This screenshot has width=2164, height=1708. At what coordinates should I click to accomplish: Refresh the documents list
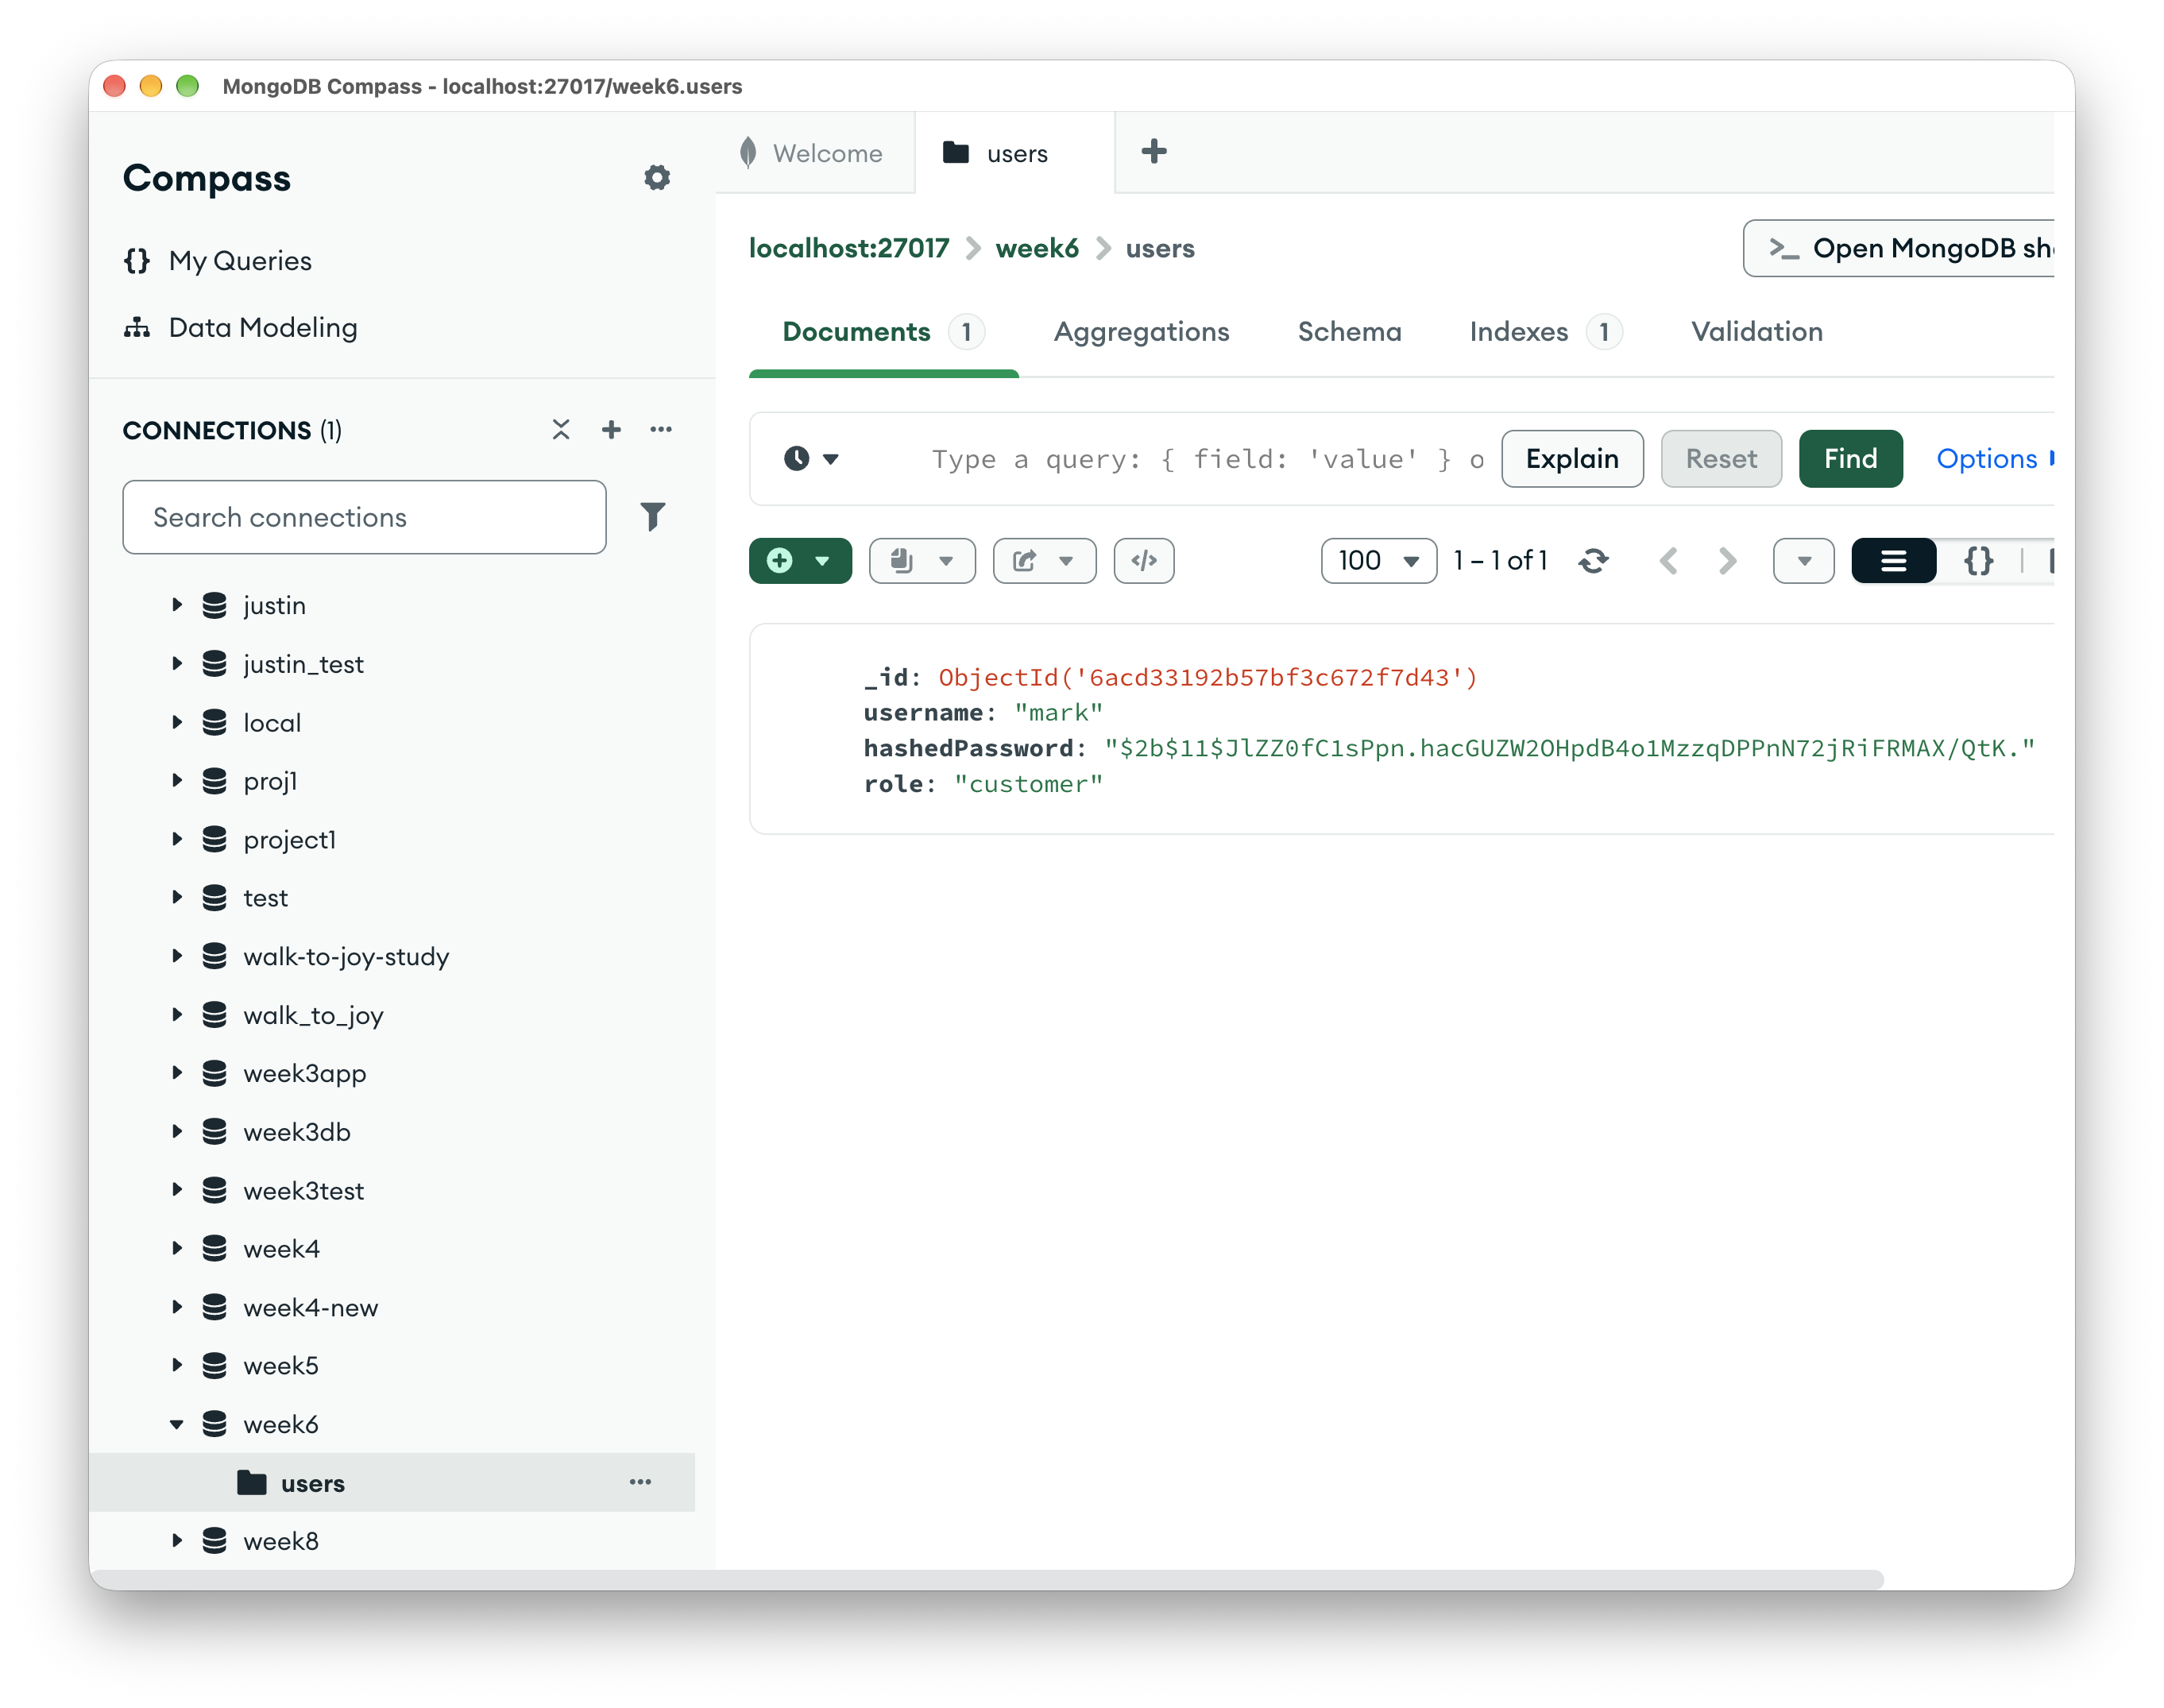[x=1594, y=561]
